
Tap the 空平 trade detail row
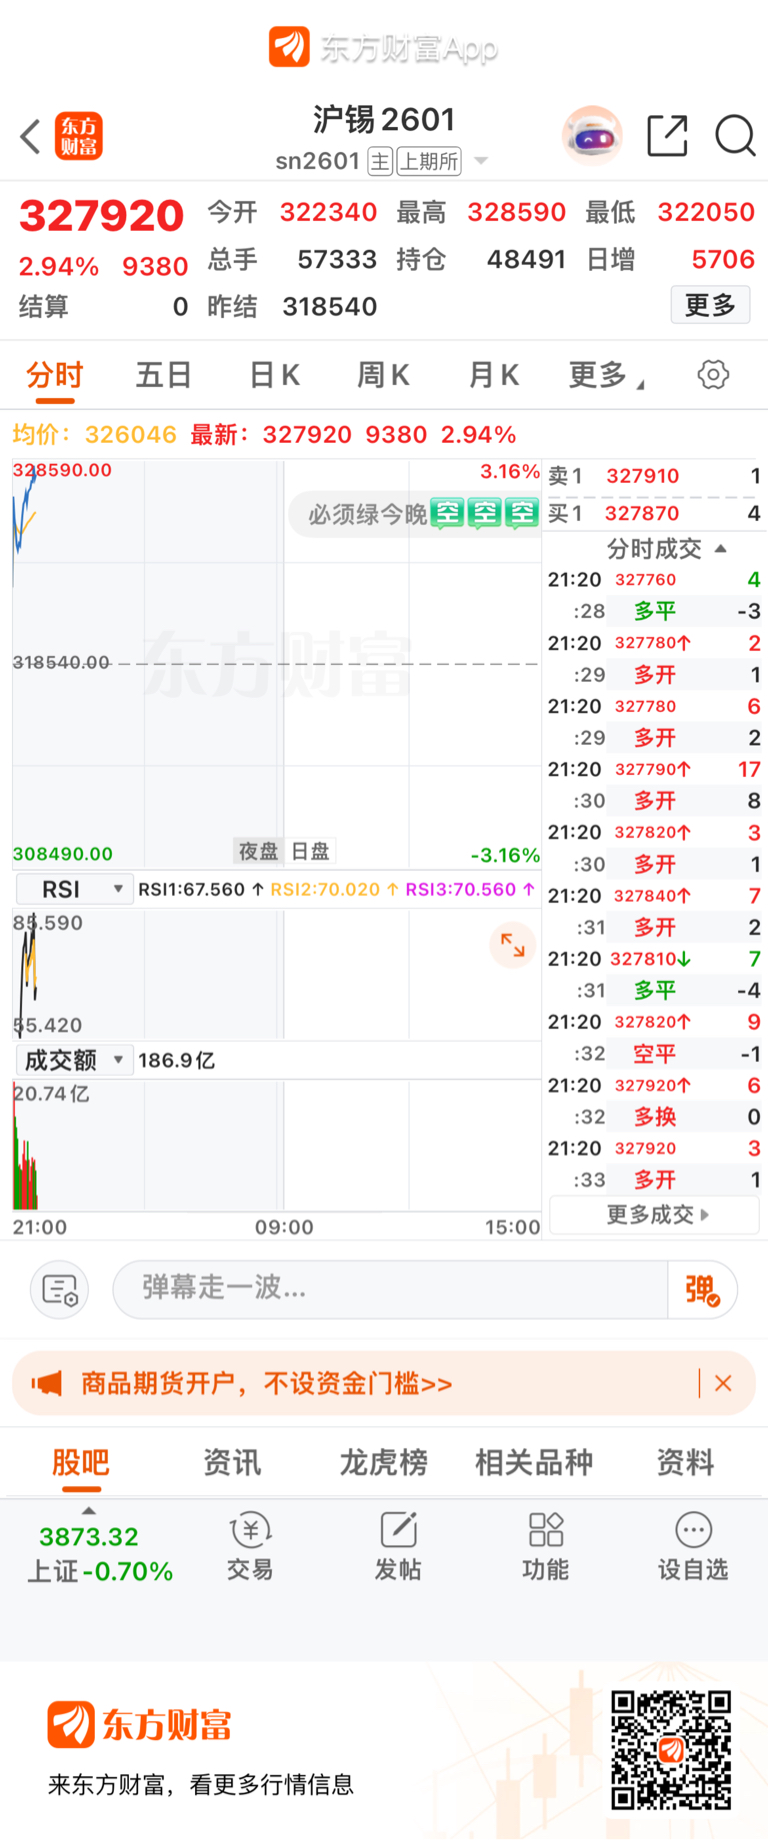654,1054
